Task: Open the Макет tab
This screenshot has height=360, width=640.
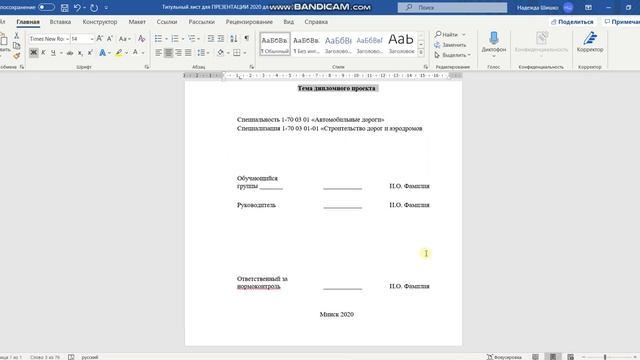Action: [137, 22]
